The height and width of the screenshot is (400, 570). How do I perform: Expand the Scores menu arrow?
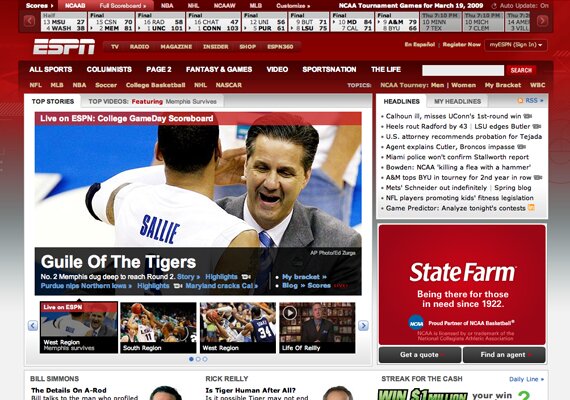click(52, 6)
